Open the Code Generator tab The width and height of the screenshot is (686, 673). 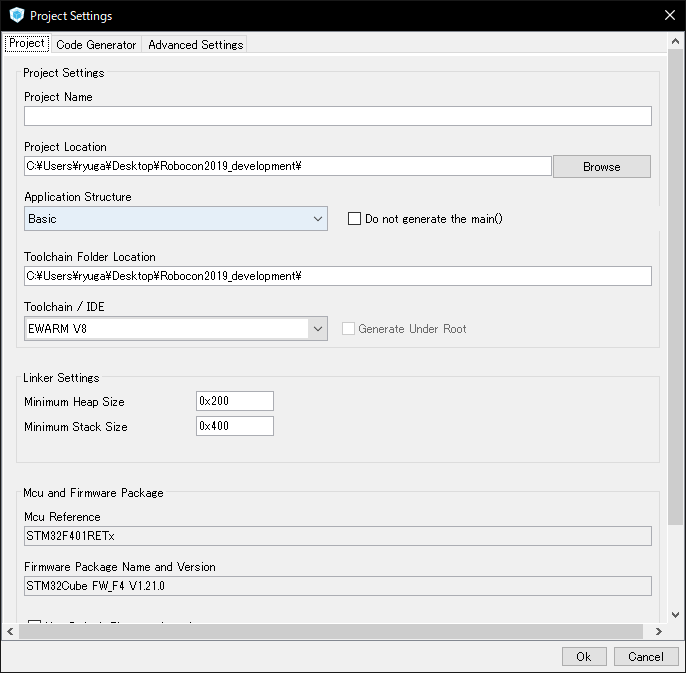96,45
